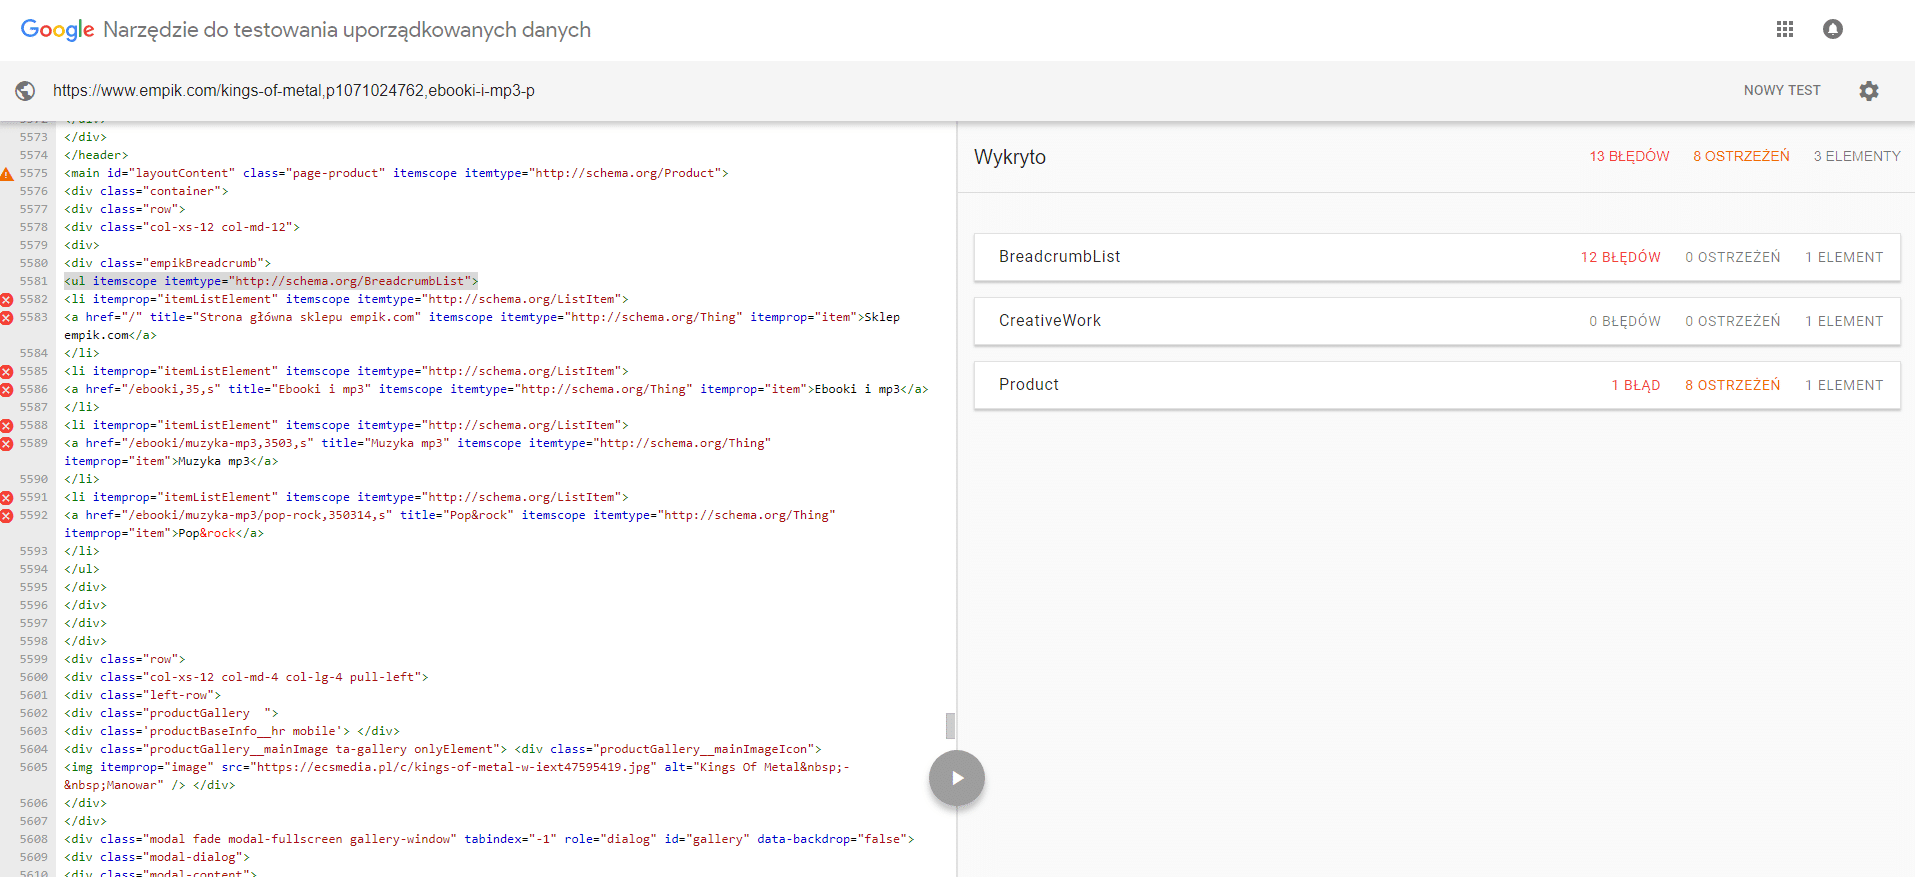Click the error icon on line 5589
1915x877 pixels.
6,444
